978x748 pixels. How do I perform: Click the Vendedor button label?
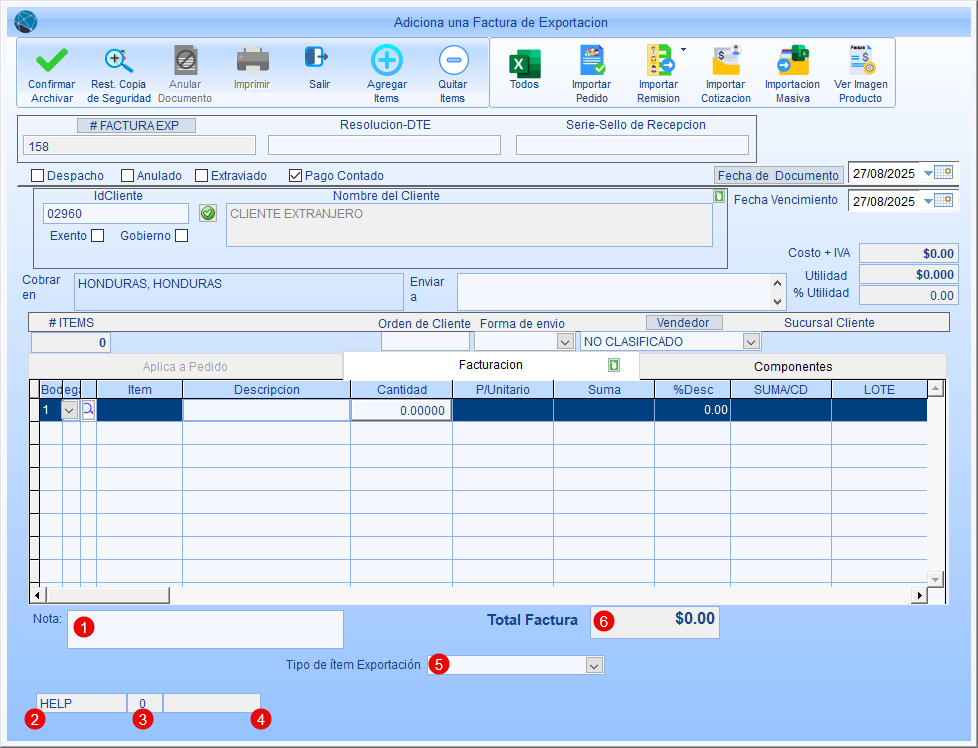coord(684,323)
